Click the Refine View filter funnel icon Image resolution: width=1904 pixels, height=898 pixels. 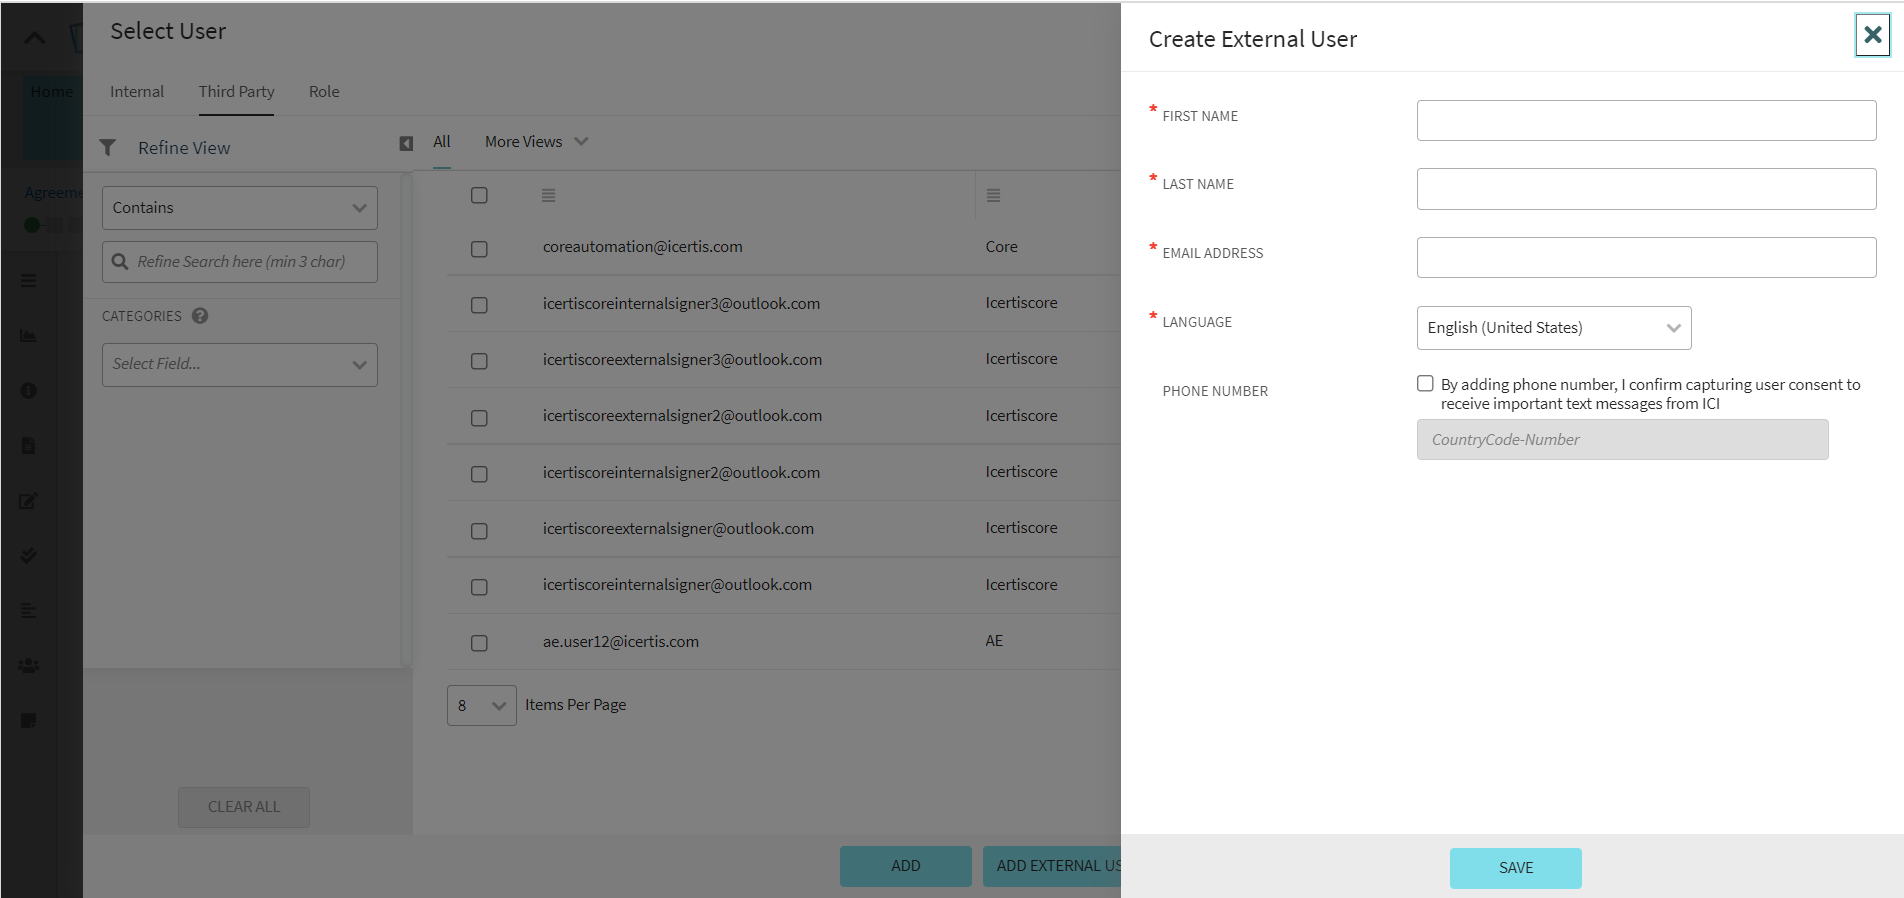coord(108,148)
